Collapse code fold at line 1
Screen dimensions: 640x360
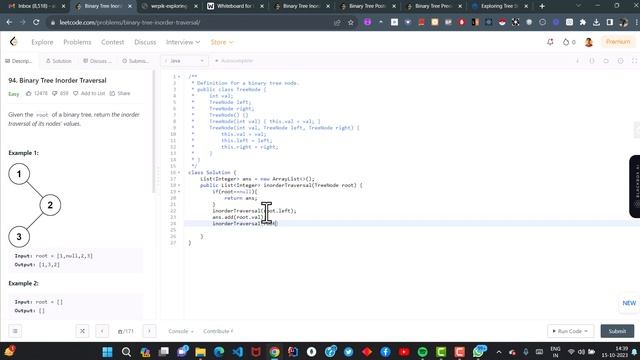click(179, 77)
